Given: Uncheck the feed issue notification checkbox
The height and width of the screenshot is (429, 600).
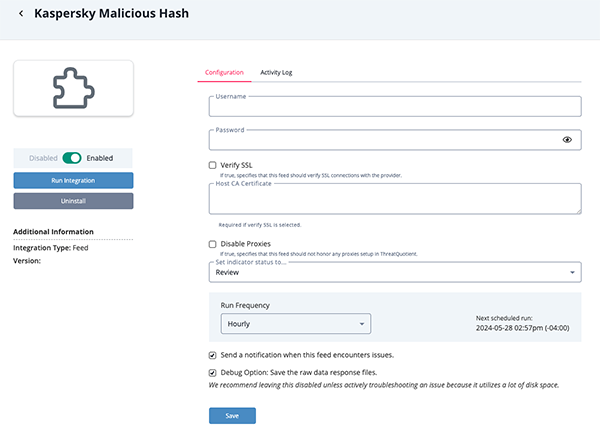Looking at the screenshot, I should point(212,355).
